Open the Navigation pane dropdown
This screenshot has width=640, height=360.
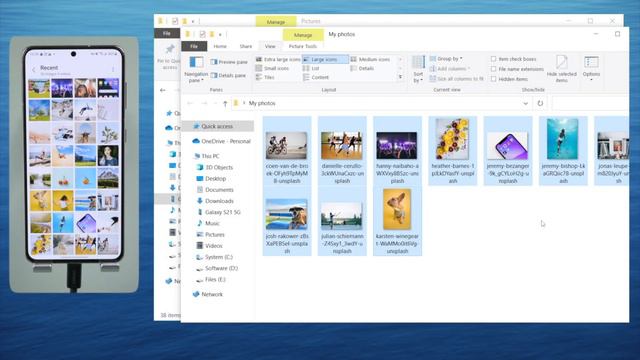tap(196, 69)
